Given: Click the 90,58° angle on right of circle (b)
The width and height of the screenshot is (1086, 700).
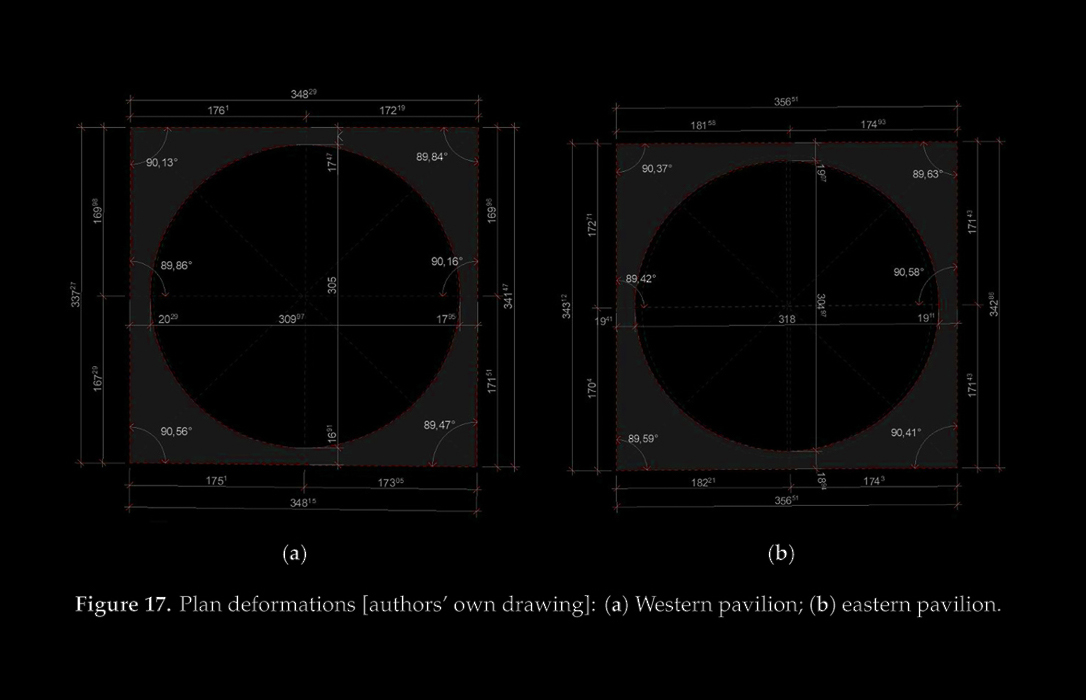Looking at the screenshot, I should point(908,272).
